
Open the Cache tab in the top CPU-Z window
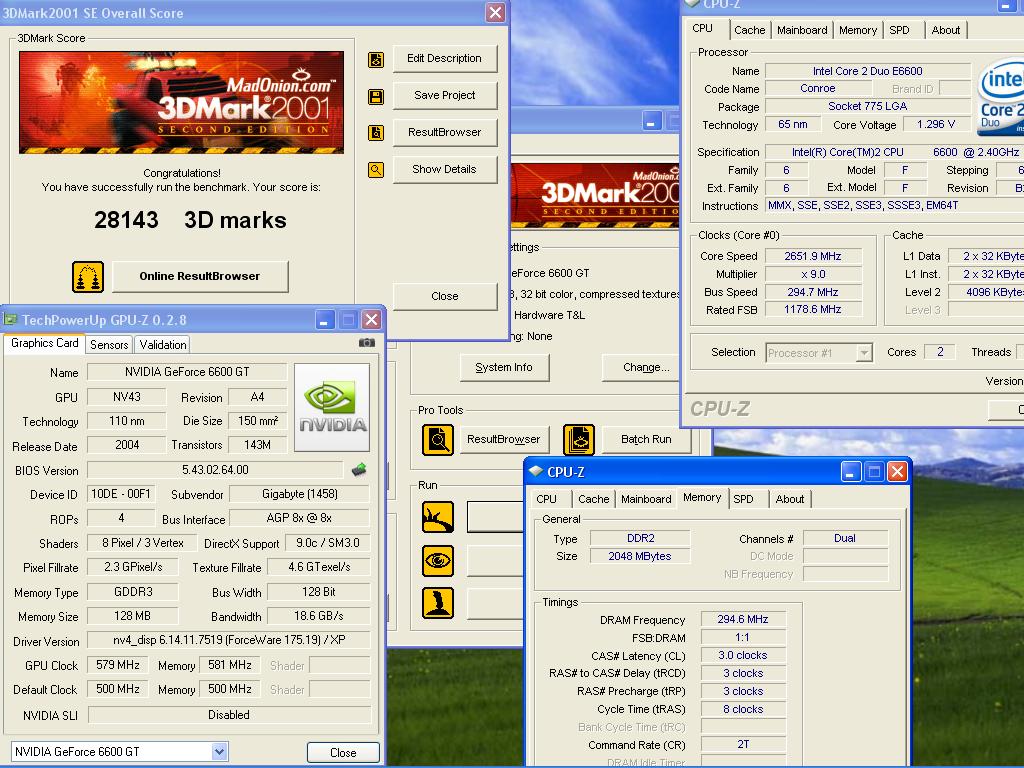coord(750,30)
